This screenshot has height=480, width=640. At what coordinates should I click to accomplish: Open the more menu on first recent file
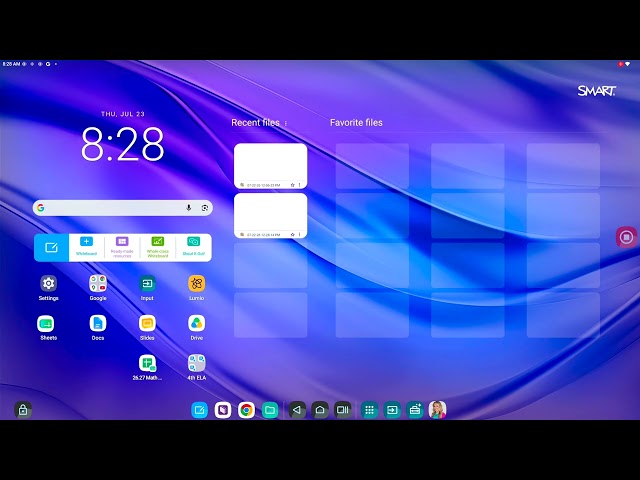[x=300, y=185]
